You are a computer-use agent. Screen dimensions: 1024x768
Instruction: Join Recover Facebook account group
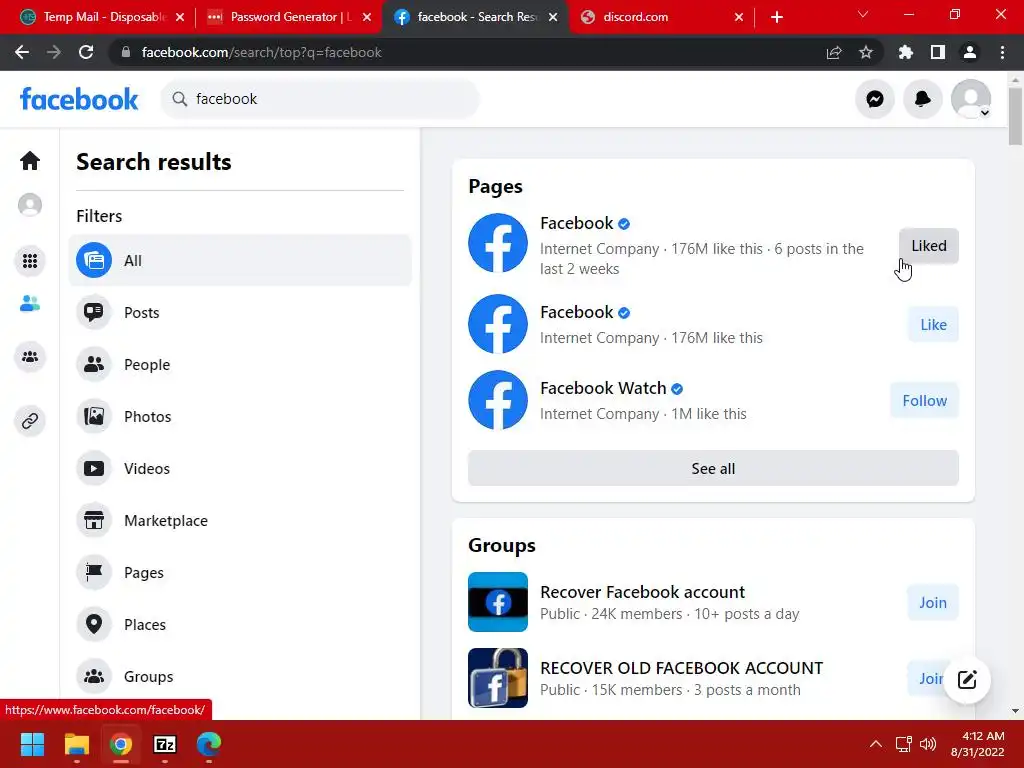point(933,602)
